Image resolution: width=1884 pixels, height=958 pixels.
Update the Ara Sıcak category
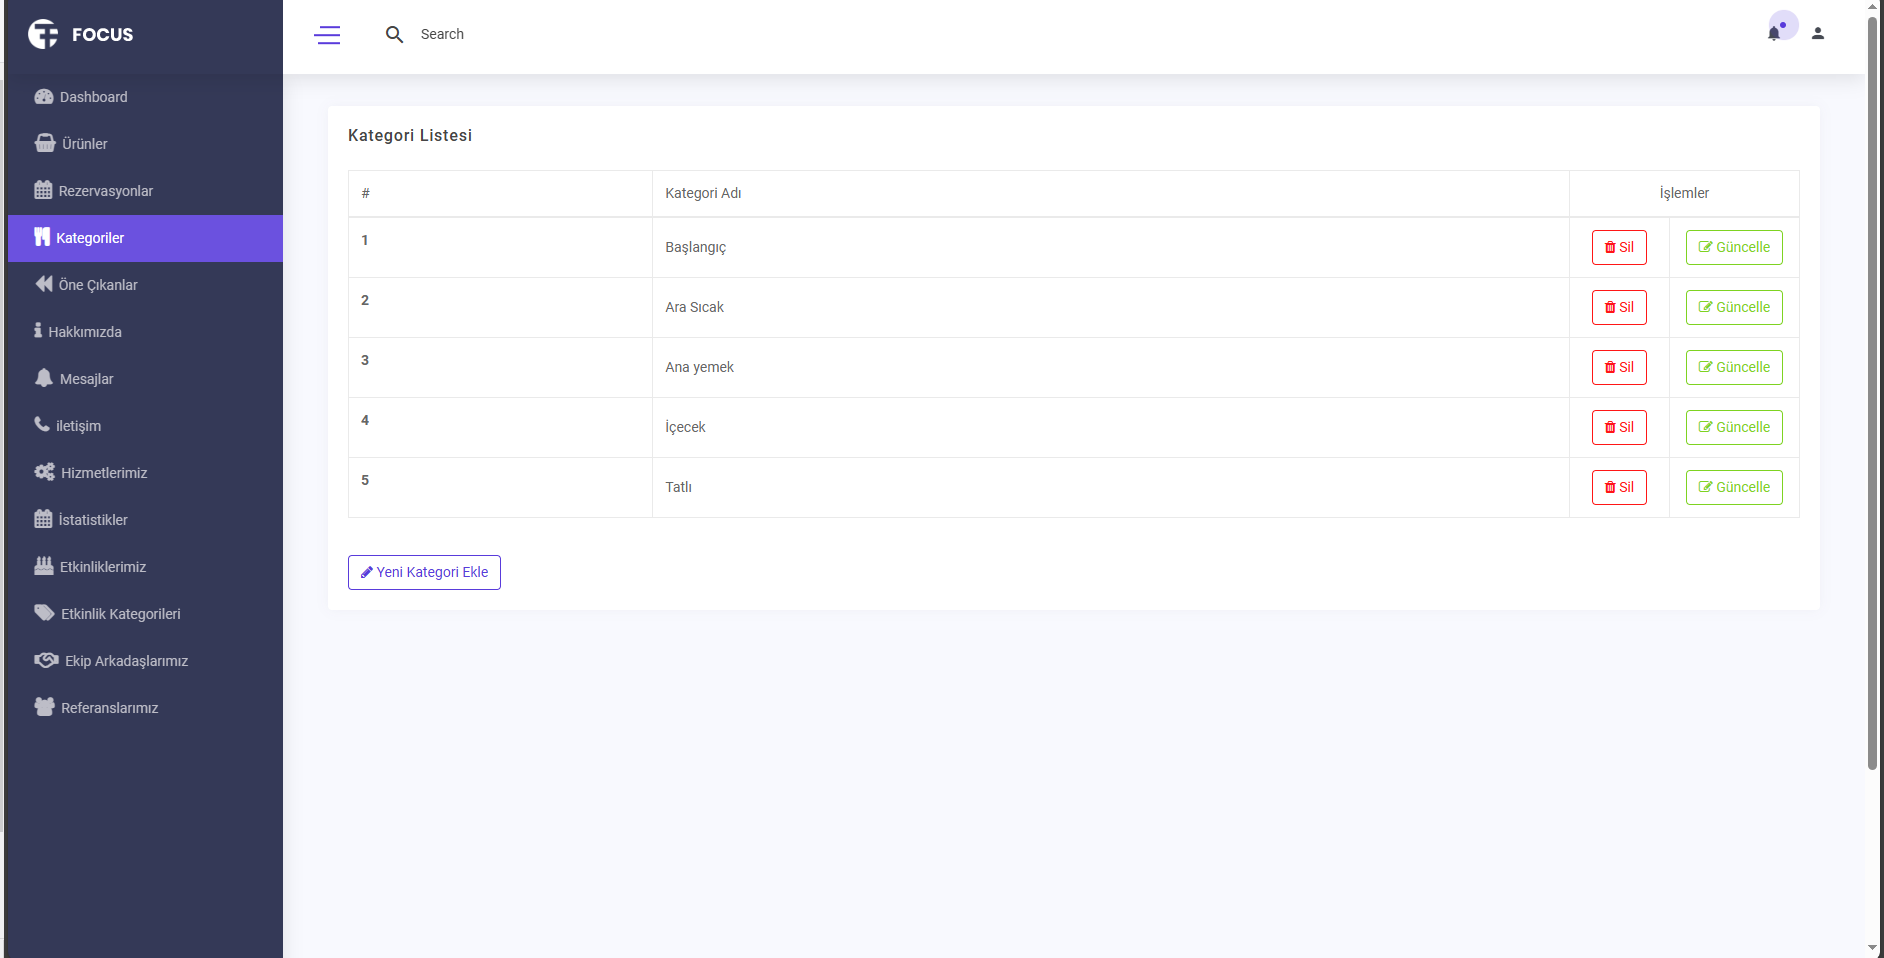1733,308
